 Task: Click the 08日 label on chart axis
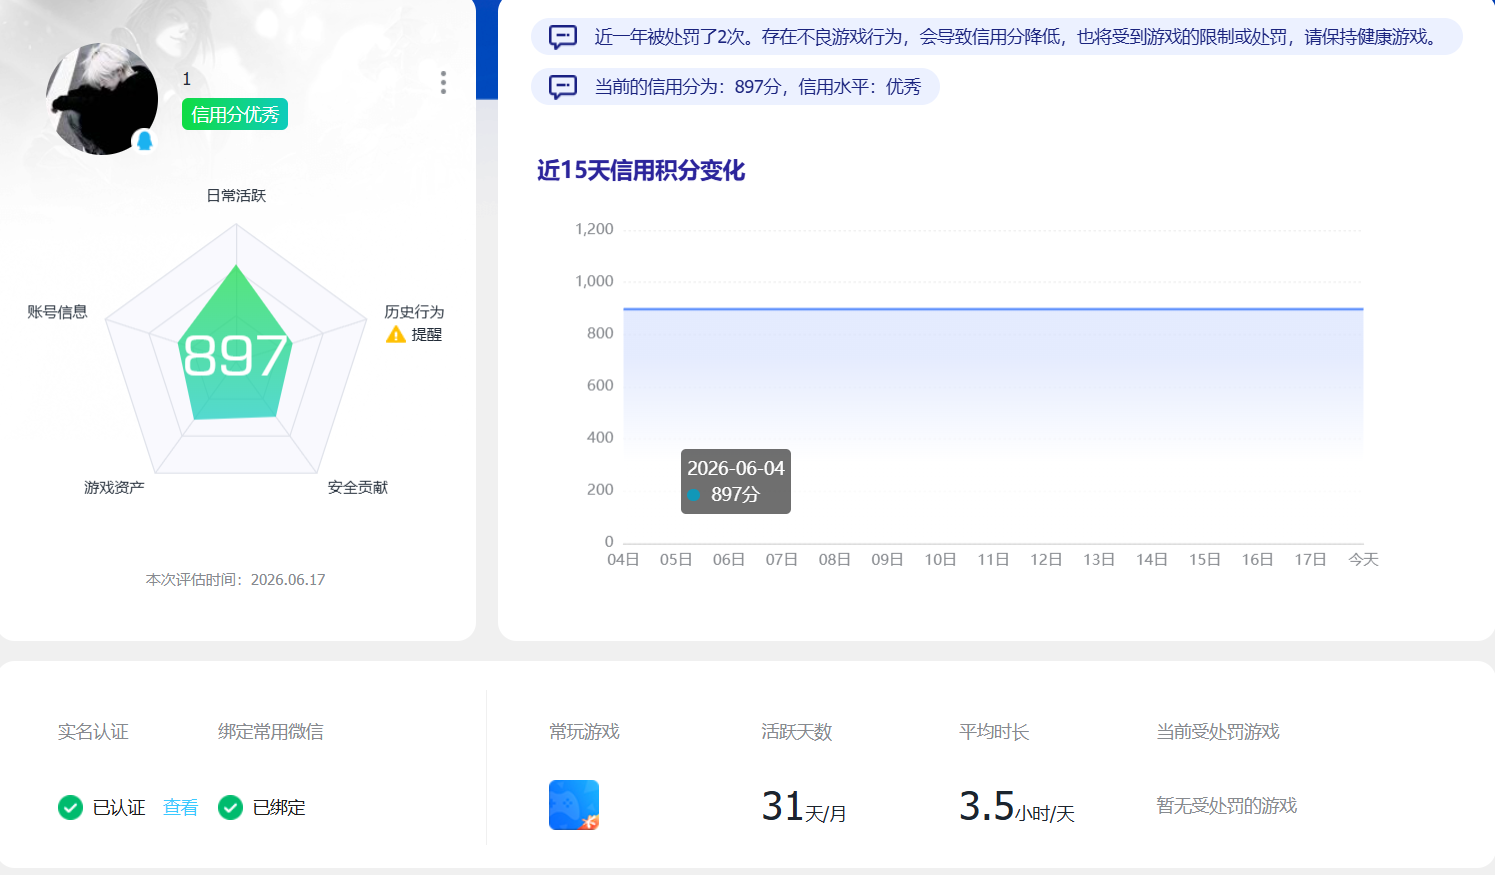tap(835, 559)
